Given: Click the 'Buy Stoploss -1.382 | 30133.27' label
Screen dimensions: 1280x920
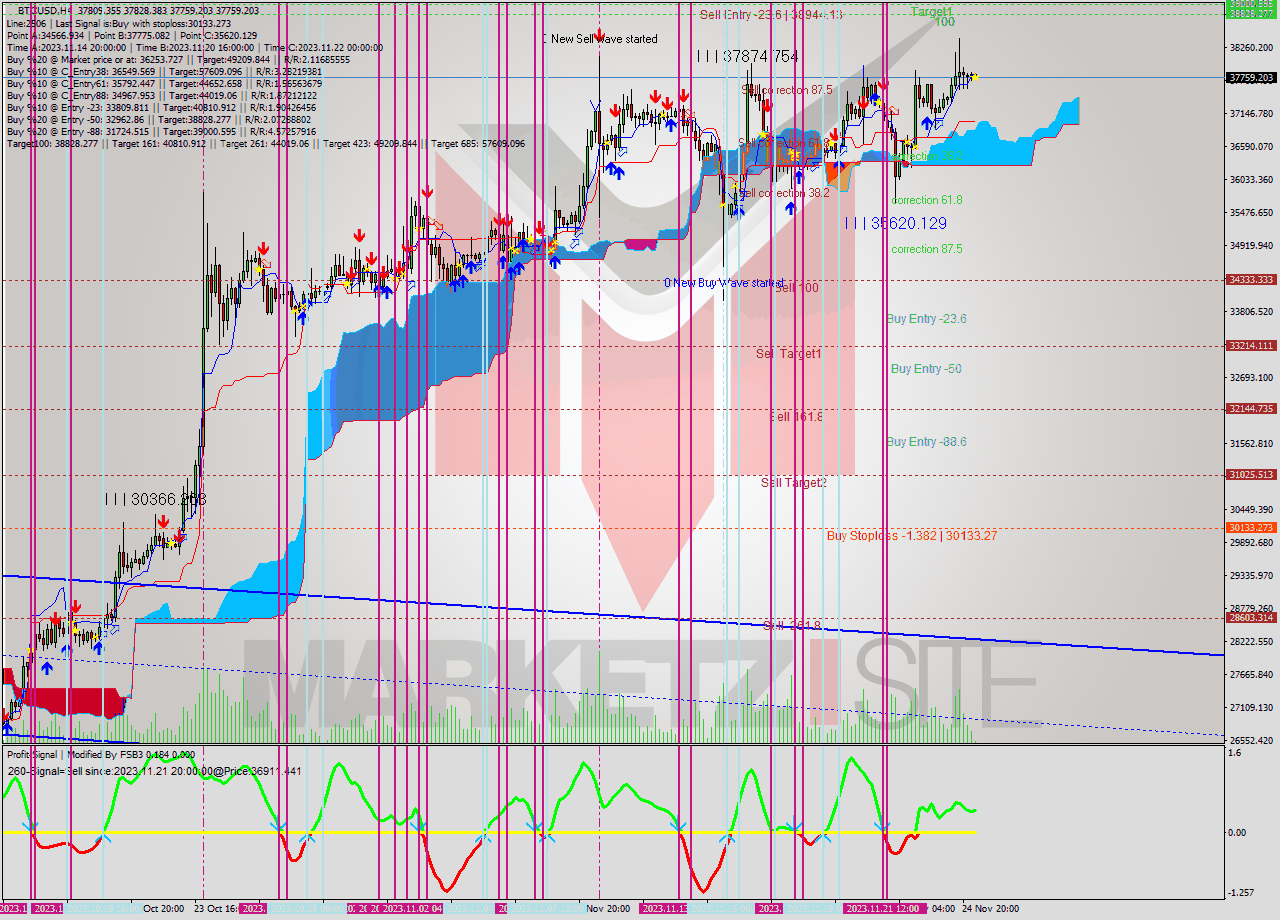Looking at the screenshot, I should coord(912,535).
